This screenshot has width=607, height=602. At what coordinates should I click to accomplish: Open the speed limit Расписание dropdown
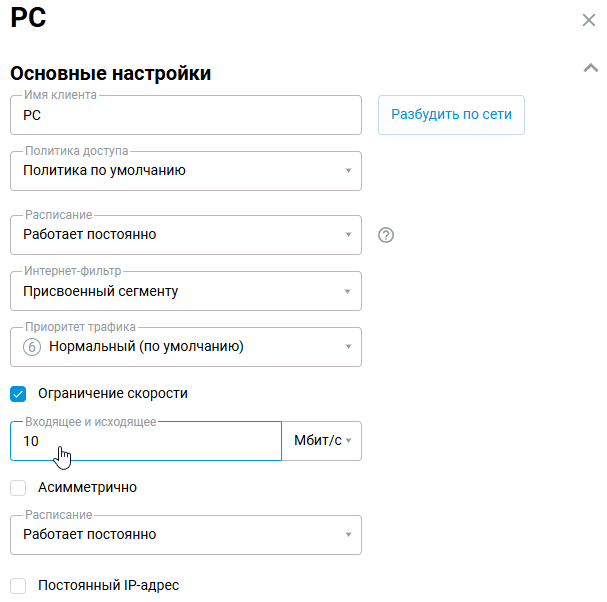[186, 535]
